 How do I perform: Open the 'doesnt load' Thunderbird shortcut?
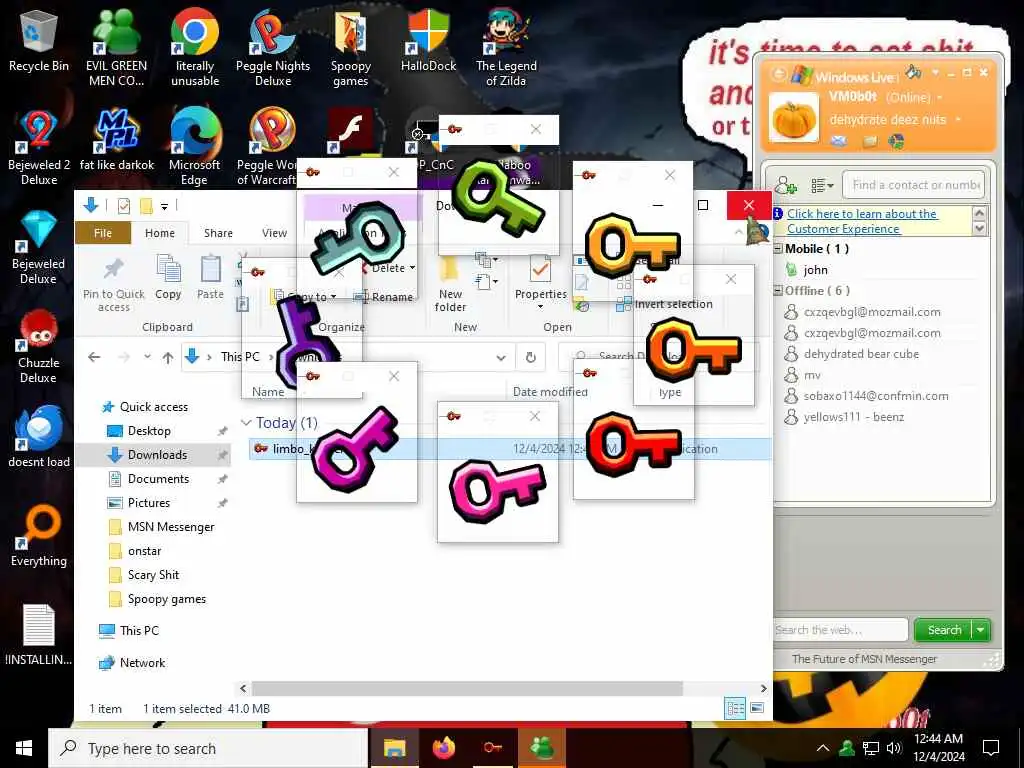[x=39, y=438]
